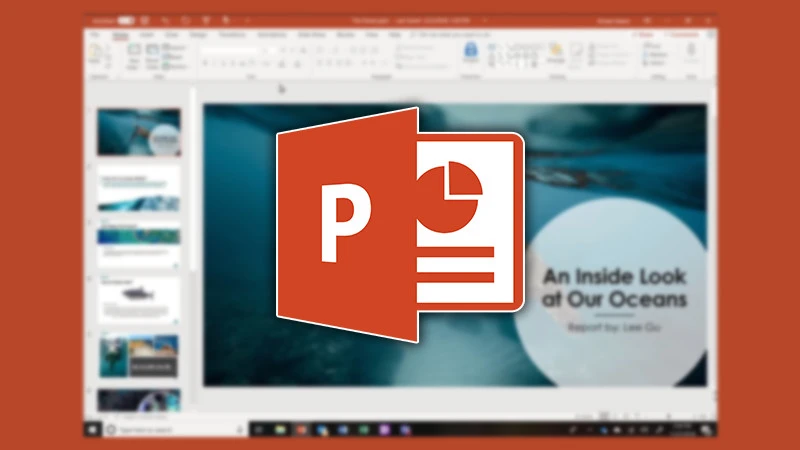This screenshot has width=800, height=450.
Task: Open Excel from the taskbar
Action: pyautogui.click(x=363, y=430)
